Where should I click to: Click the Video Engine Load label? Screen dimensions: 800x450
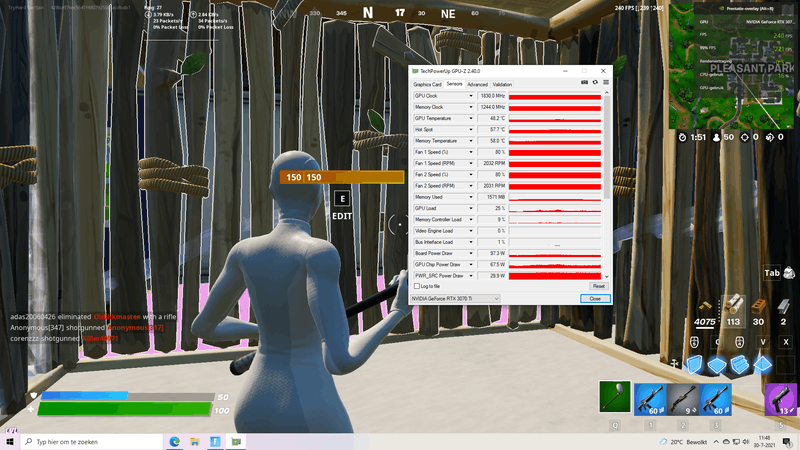(x=434, y=231)
